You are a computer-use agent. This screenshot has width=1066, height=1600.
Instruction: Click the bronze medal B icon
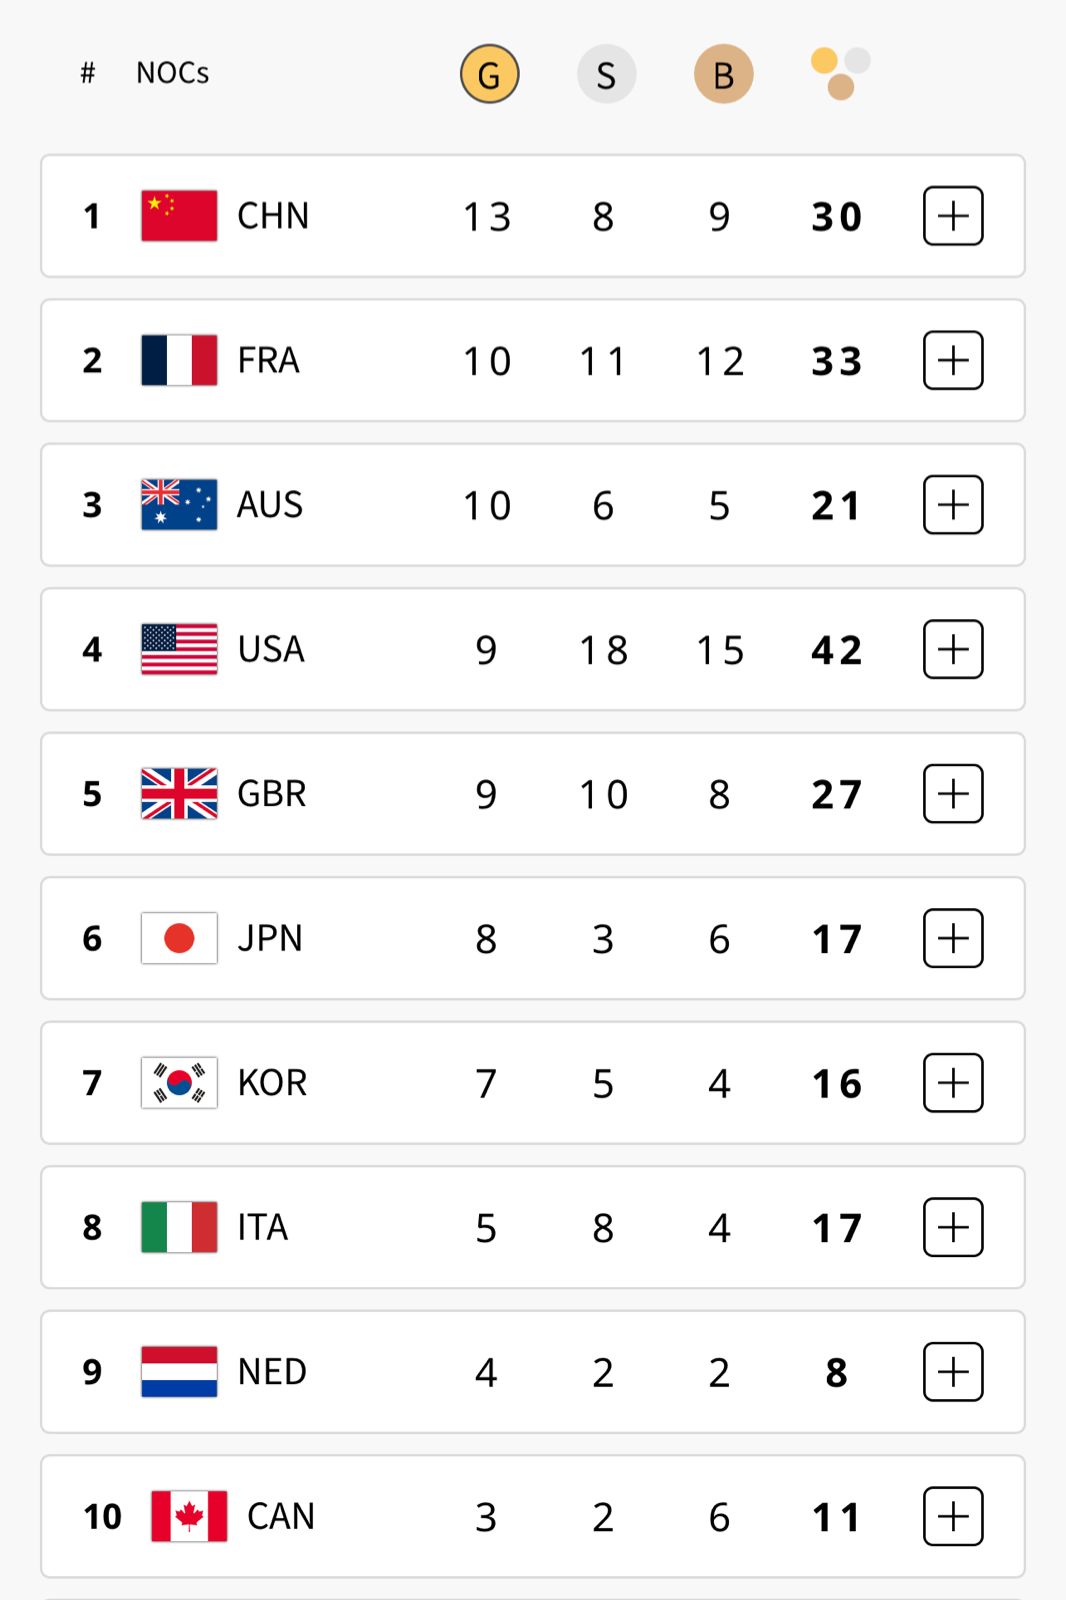click(723, 74)
